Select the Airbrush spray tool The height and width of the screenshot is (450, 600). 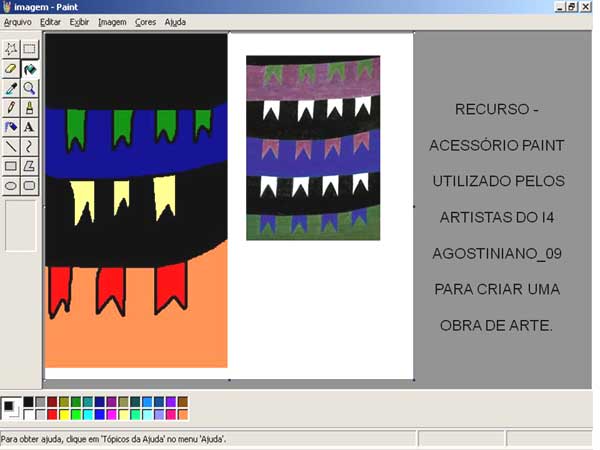coord(11,127)
